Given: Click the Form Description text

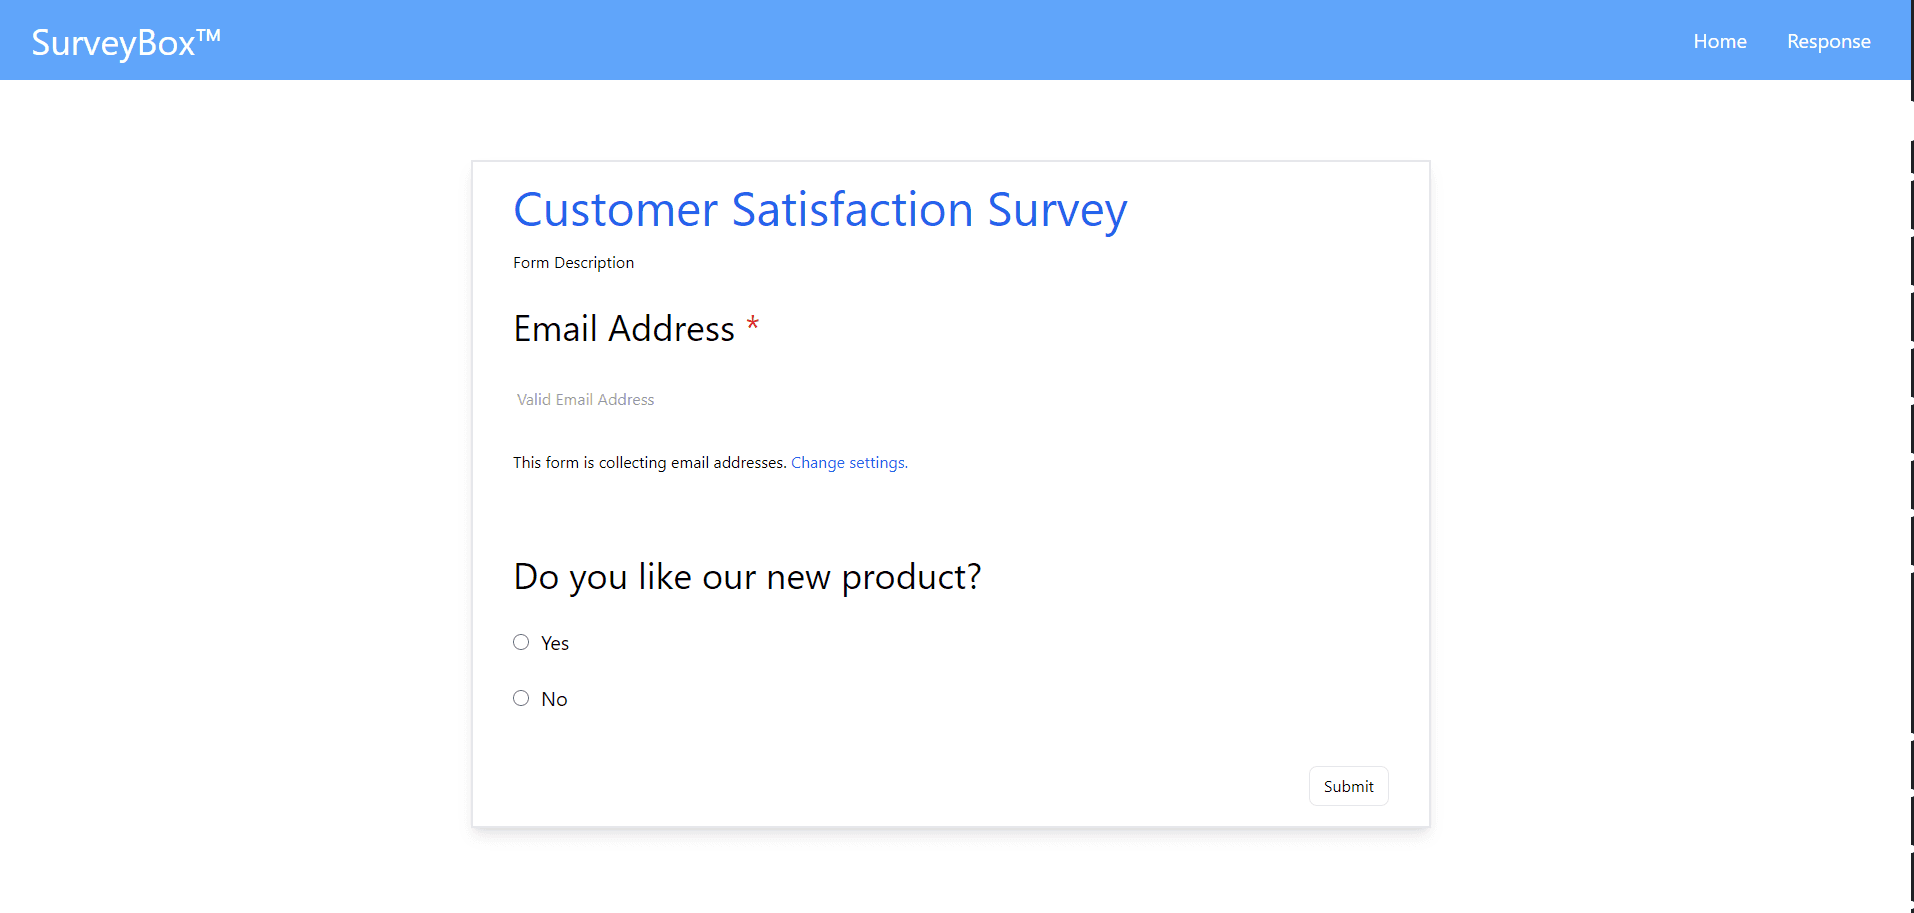Looking at the screenshot, I should point(573,262).
